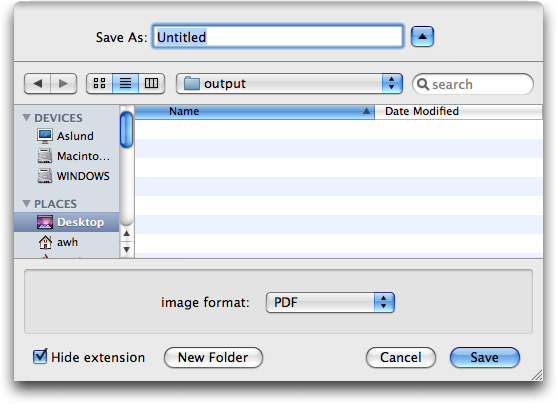Collapse the PLACES section
Image resolution: width=557 pixels, height=404 pixels.
tap(26, 203)
